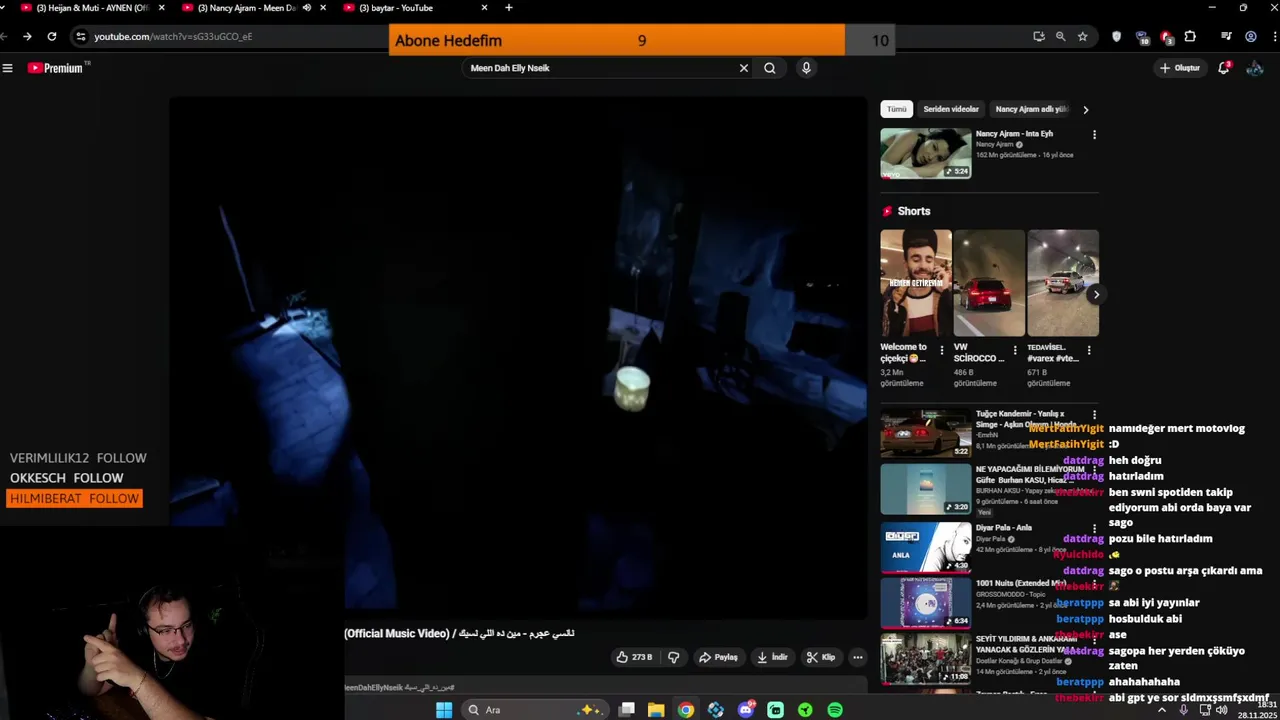1280x720 pixels.
Task: Open Spotify from the taskbar
Action: coord(835,710)
